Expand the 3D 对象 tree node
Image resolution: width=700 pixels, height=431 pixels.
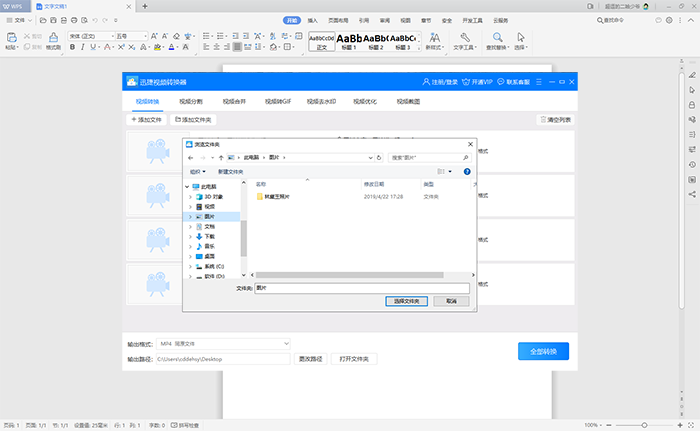tap(191, 197)
